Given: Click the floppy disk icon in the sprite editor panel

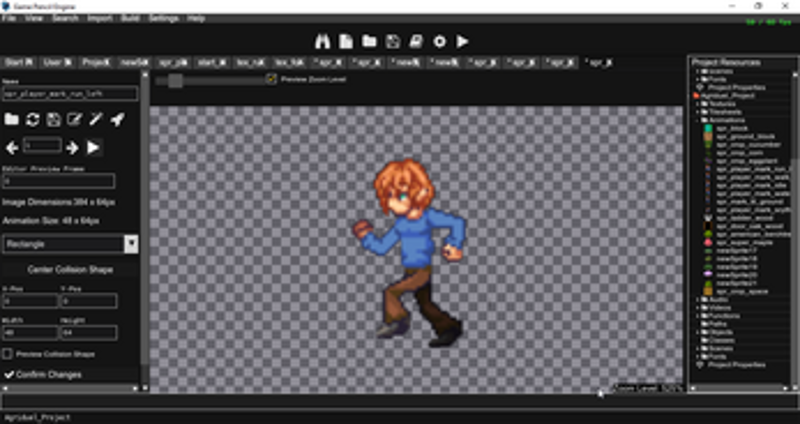Looking at the screenshot, I should pos(54,120).
